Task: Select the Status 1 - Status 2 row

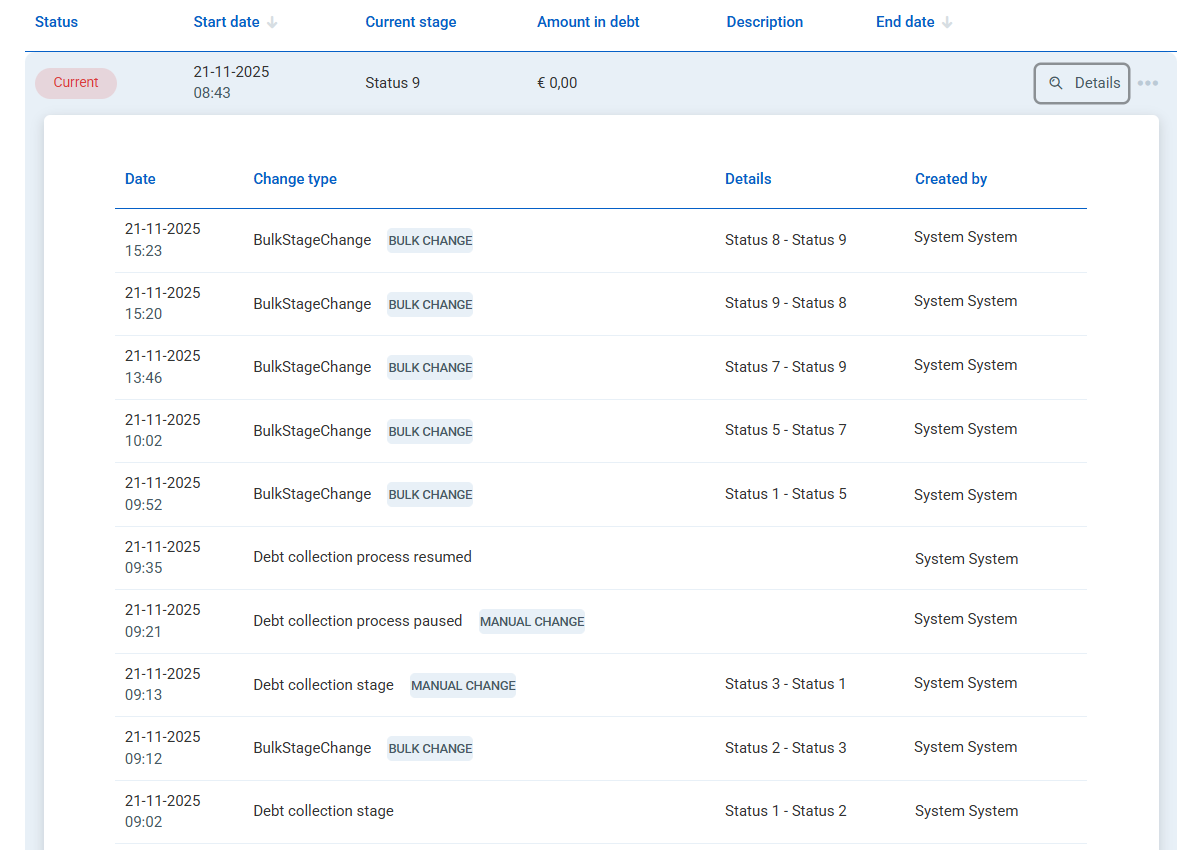Action: [x=785, y=811]
